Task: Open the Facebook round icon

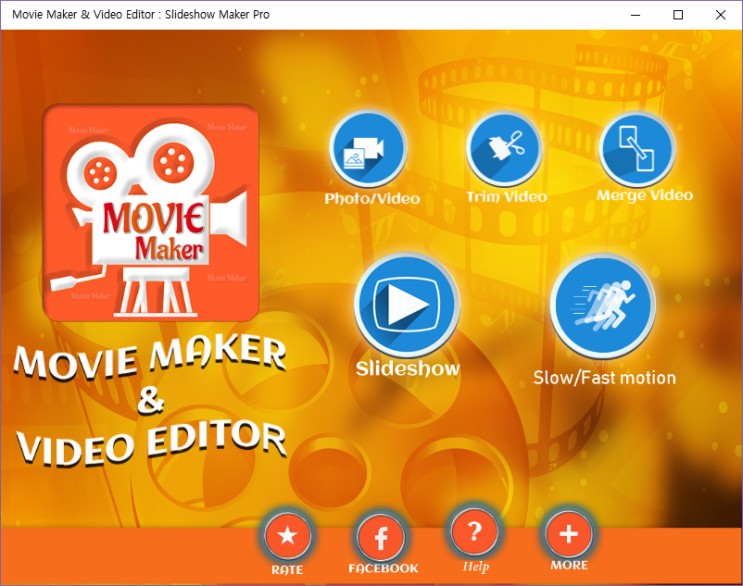Action: coord(381,537)
